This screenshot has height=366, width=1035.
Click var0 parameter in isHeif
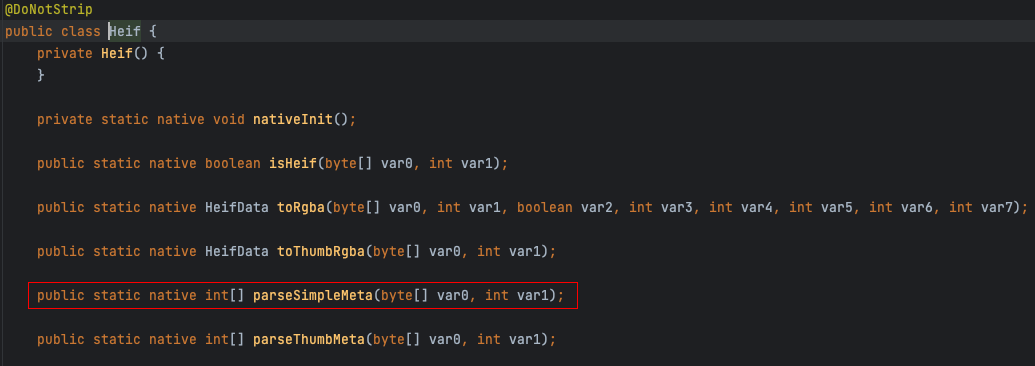397,163
